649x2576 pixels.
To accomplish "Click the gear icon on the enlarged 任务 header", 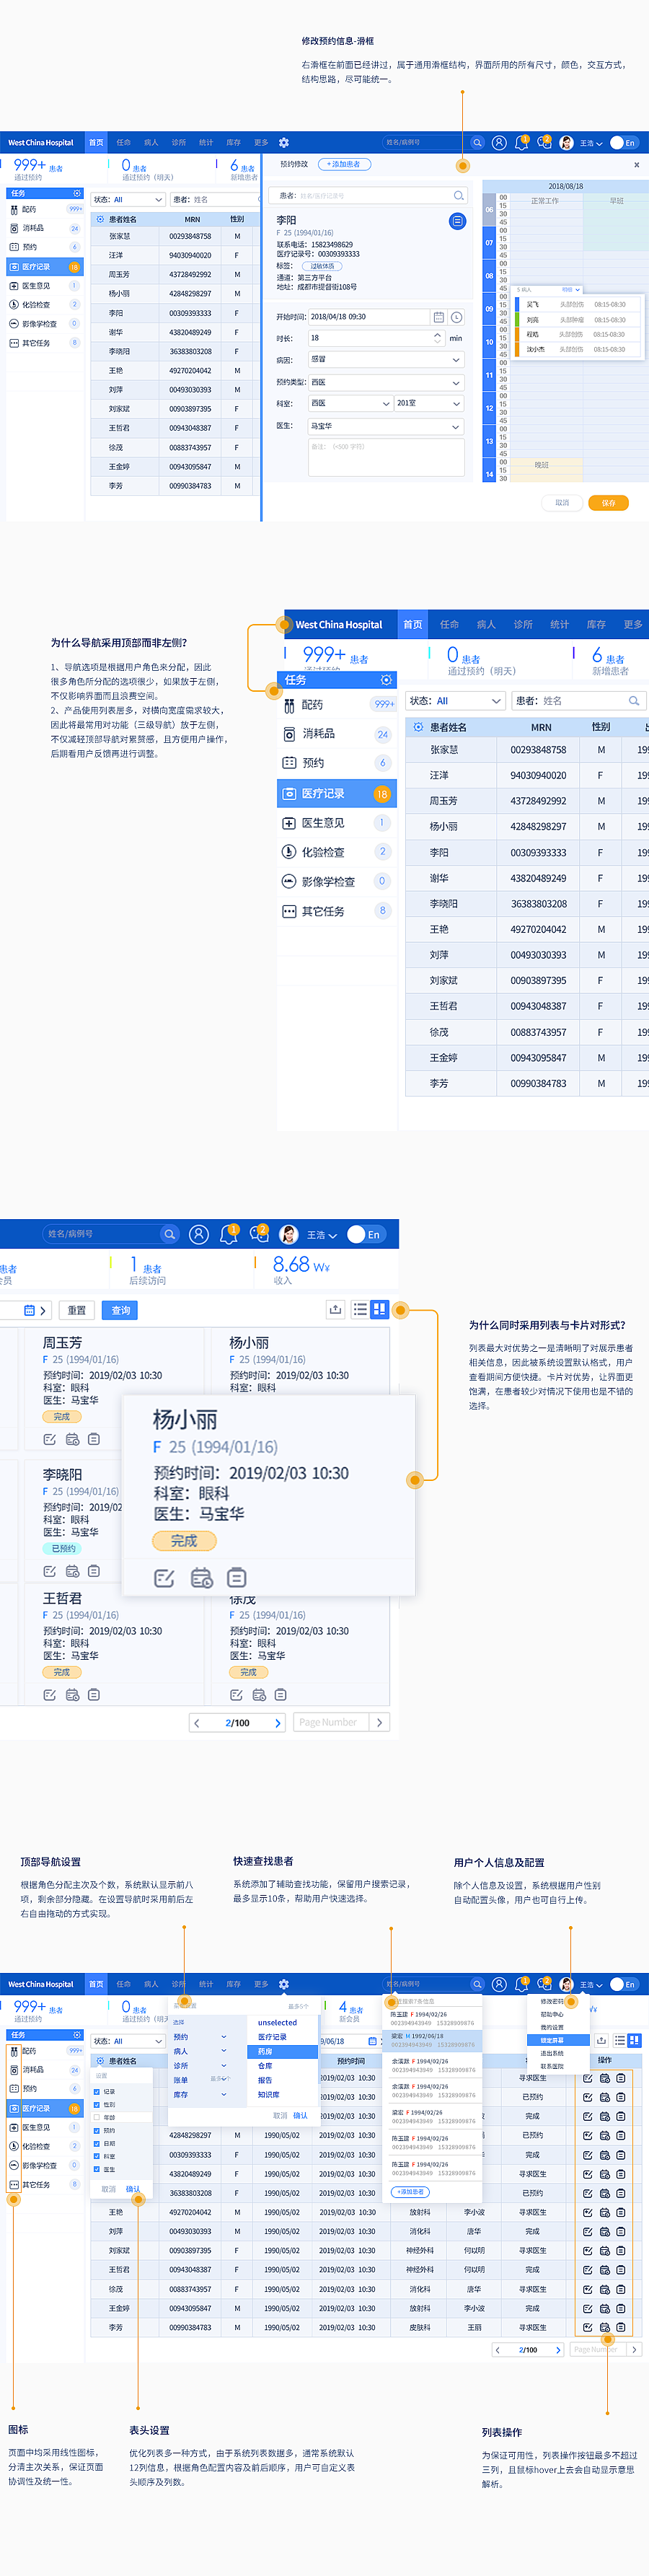I will pyautogui.click(x=387, y=680).
